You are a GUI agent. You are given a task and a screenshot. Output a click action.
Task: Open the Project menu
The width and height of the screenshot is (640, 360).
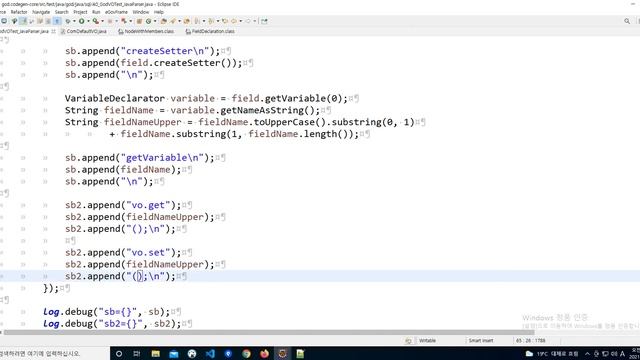tap(80, 12)
